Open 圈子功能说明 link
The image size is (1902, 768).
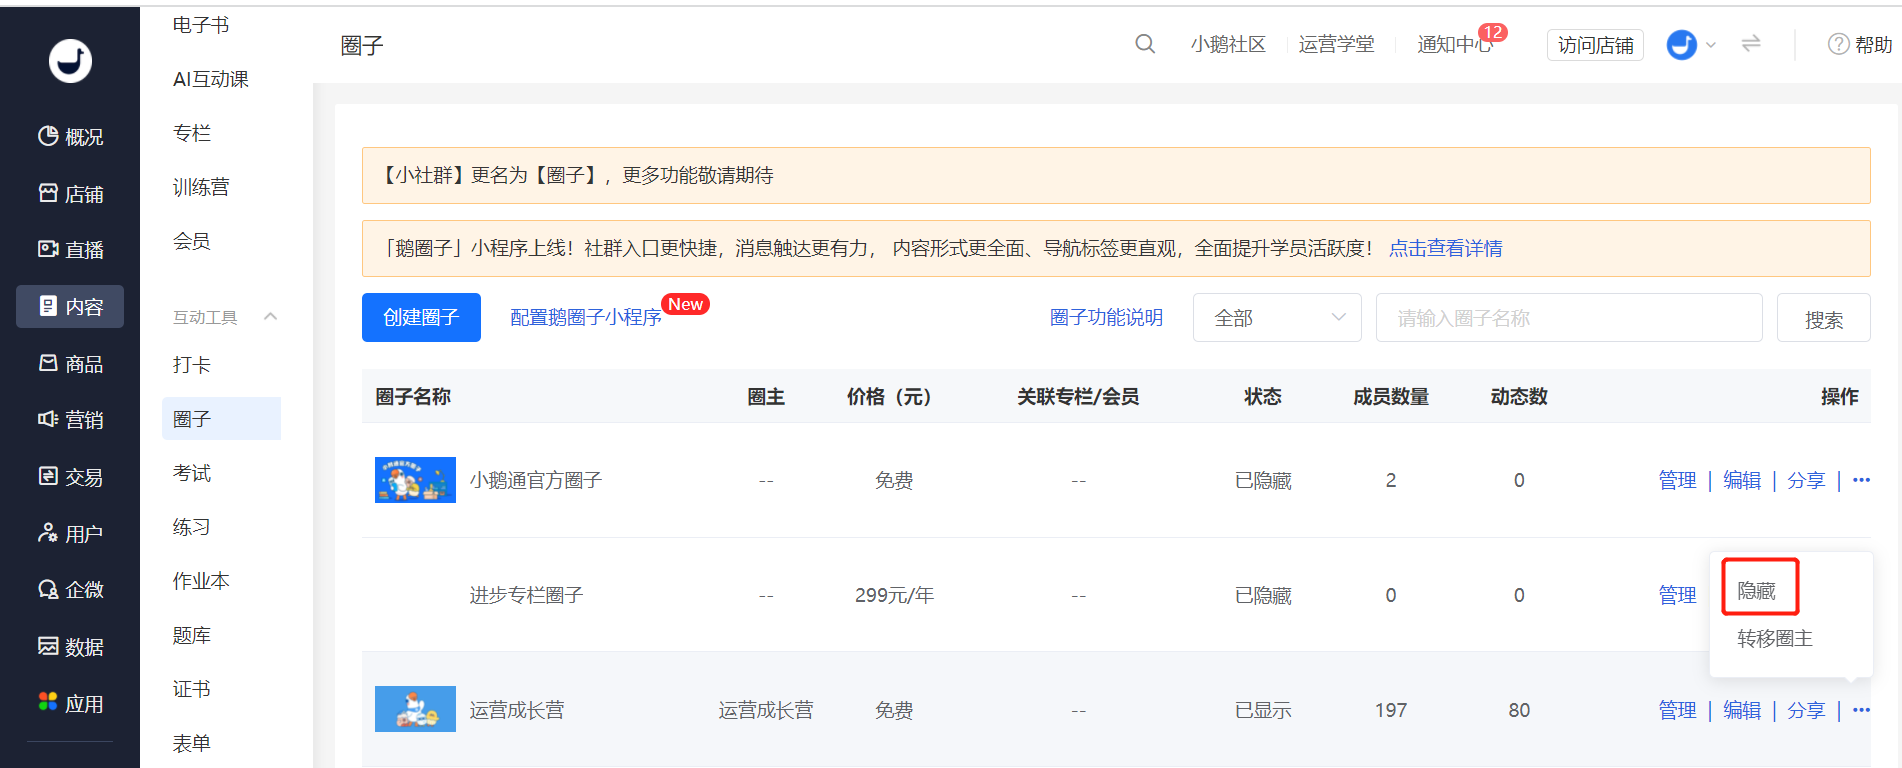tap(1106, 317)
